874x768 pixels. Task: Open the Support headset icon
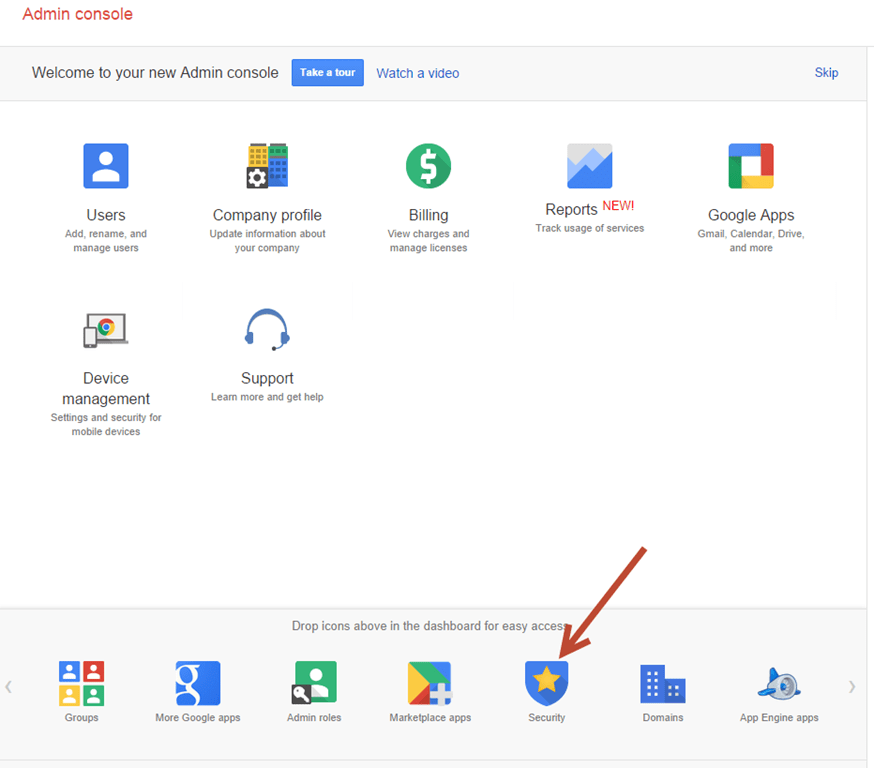click(267, 329)
